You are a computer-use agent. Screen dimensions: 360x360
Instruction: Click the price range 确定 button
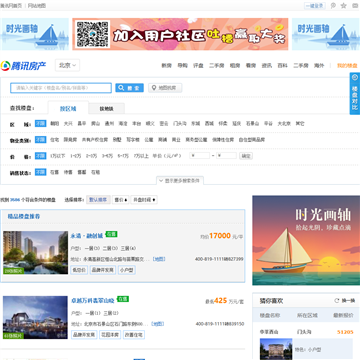pyautogui.click(x=246, y=156)
